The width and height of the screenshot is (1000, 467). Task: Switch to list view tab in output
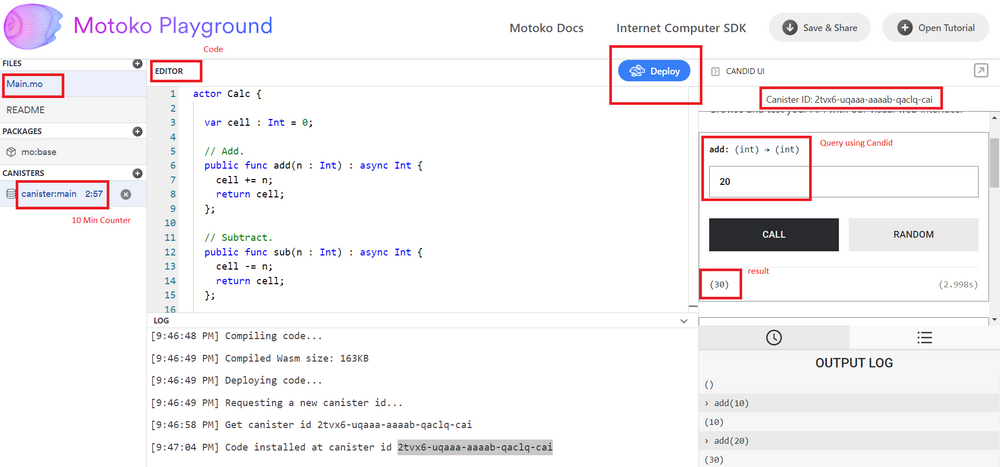click(924, 338)
